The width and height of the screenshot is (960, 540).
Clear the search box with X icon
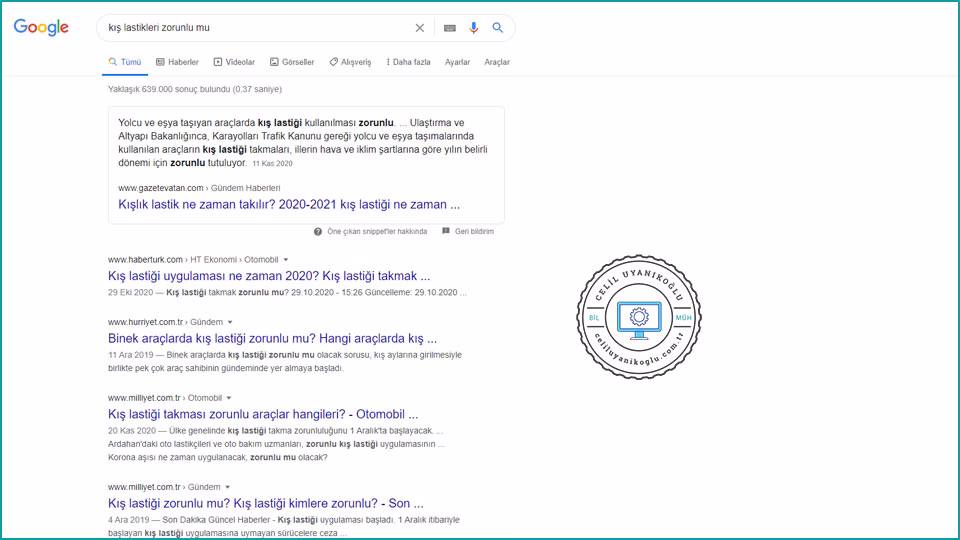click(x=419, y=28)
